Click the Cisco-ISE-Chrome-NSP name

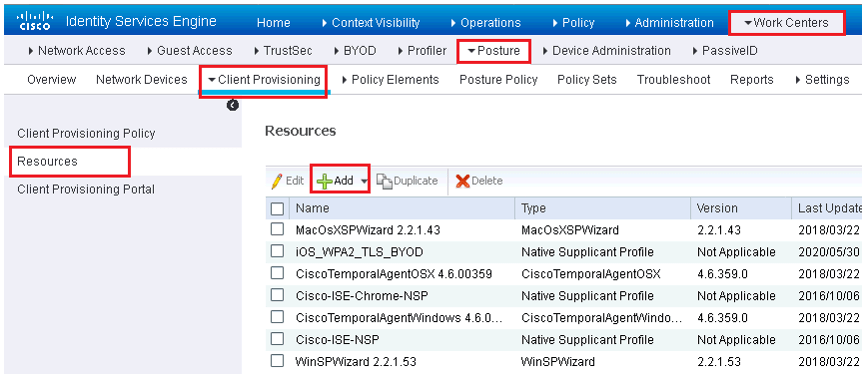pos(362,296)
